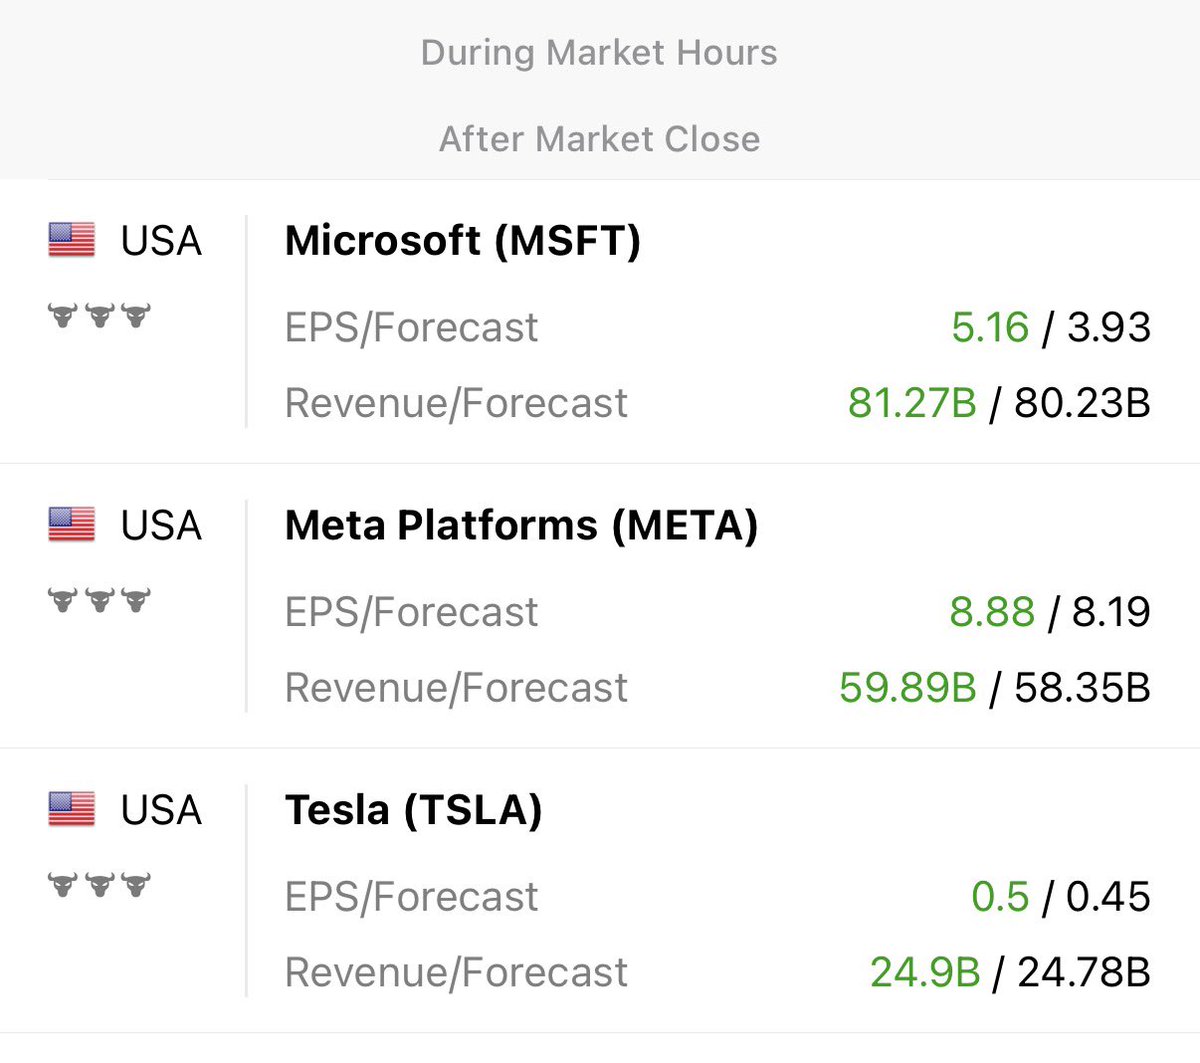Click the EPS/Forecast label under Microsoft

(x=411, y=327)
